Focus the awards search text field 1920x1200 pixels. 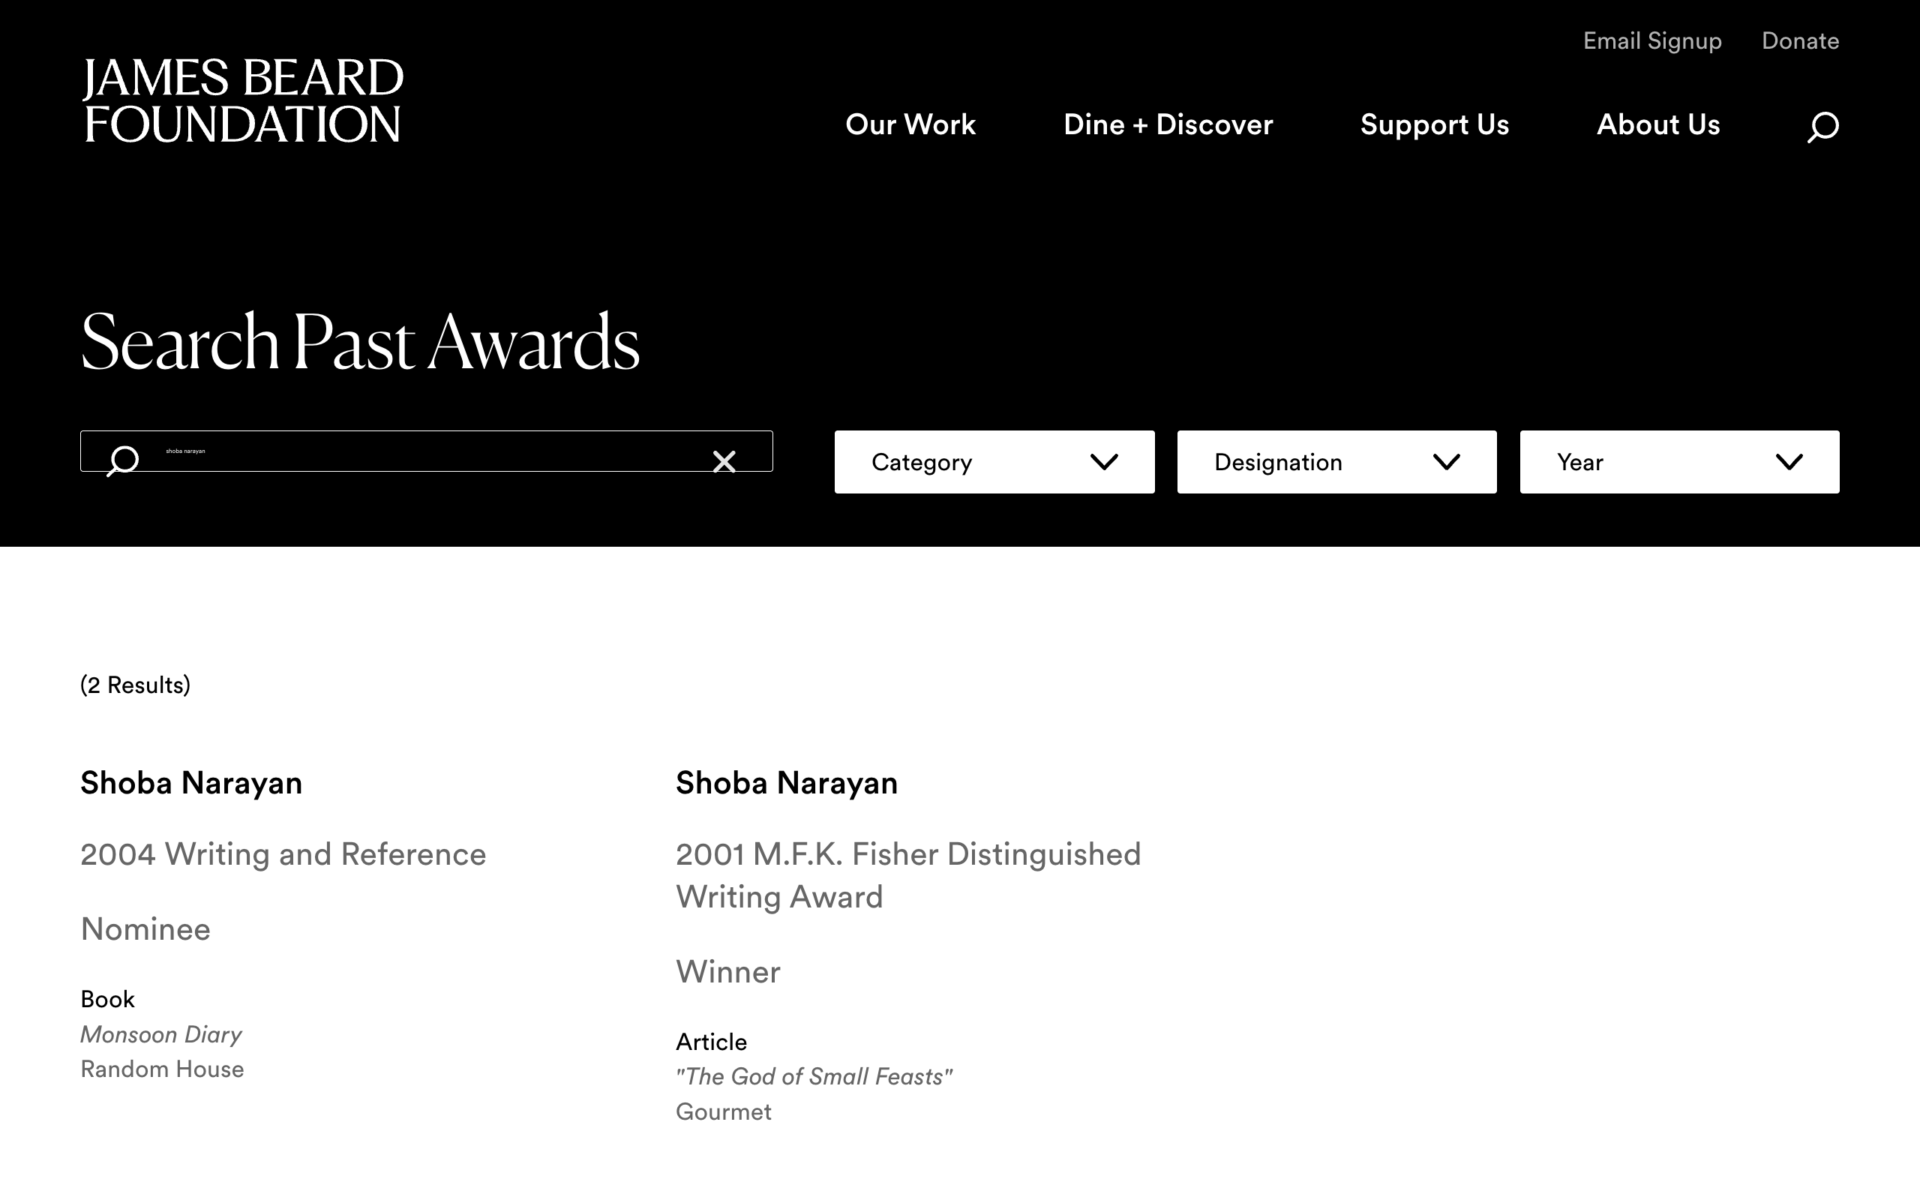(x=420, y=452)
